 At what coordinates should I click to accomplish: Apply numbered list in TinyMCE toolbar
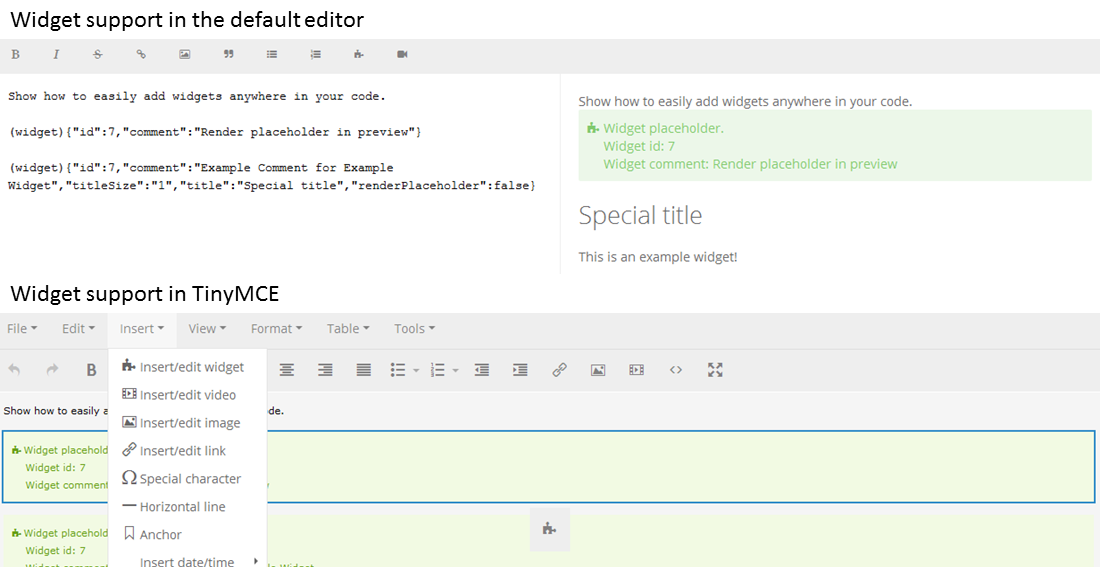438,370
